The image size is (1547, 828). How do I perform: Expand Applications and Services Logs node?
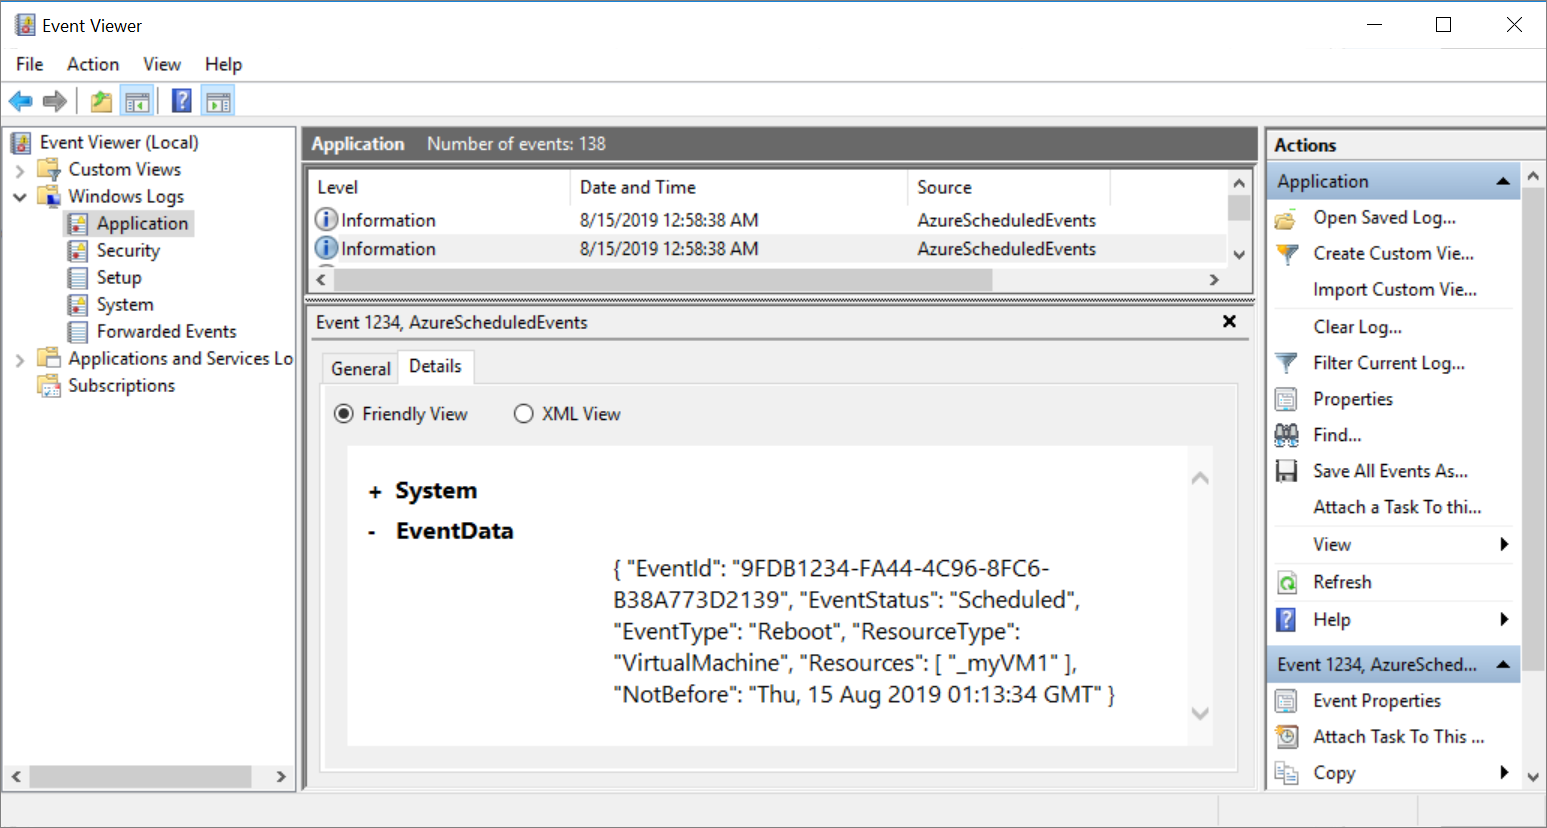click(x=19, y=359)
